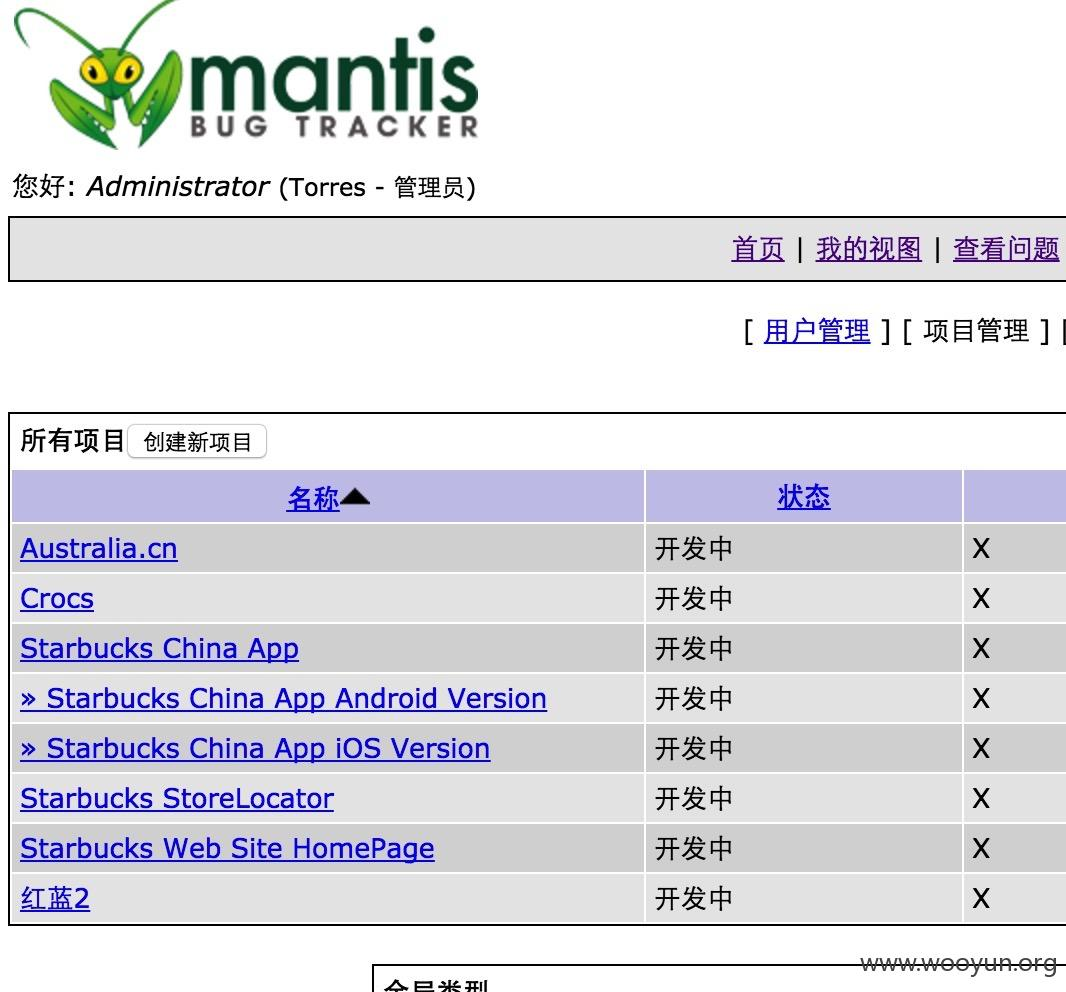Open Starbucks China App Android Version subproject
Screen dimensions: 1066x992
tap(283, 698)
